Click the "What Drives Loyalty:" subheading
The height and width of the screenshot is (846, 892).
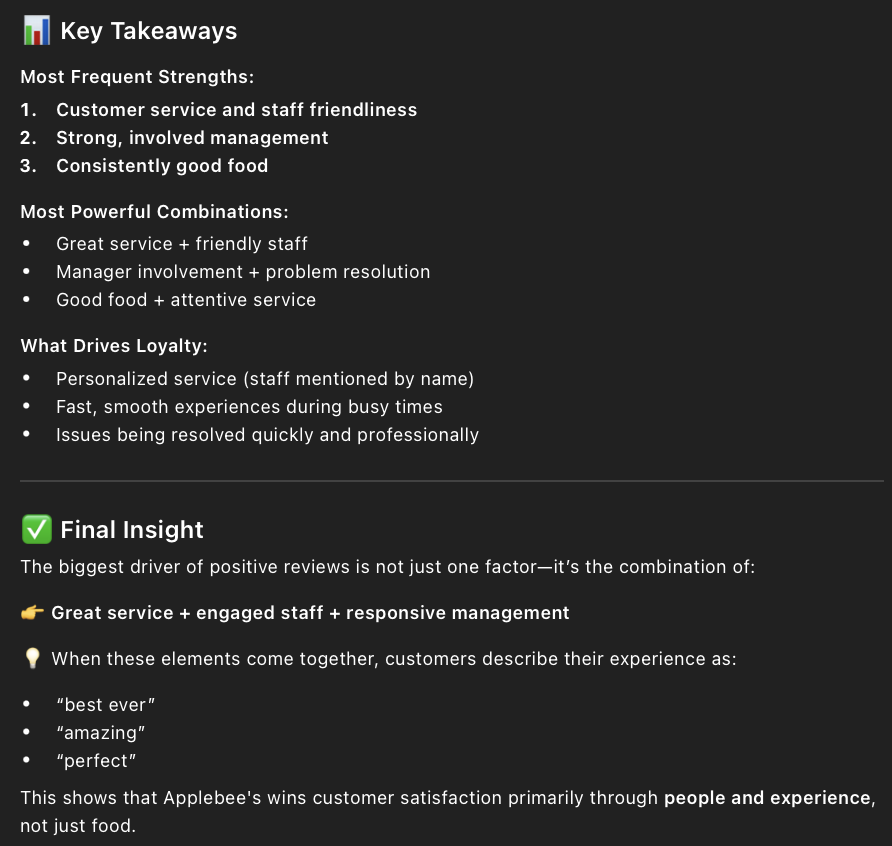(x=114, y=346)
